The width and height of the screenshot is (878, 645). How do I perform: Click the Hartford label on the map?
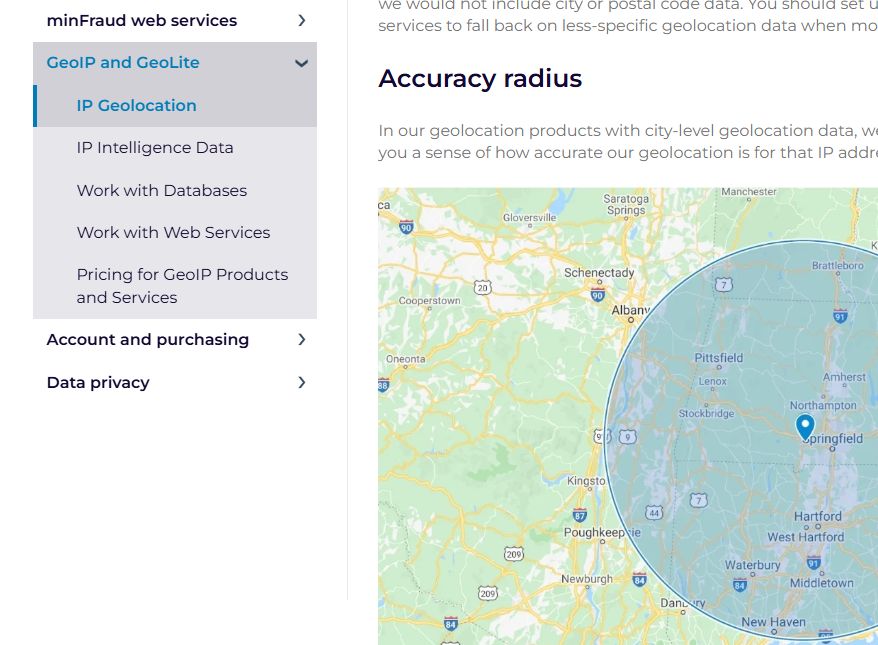[x=818, y=516]
